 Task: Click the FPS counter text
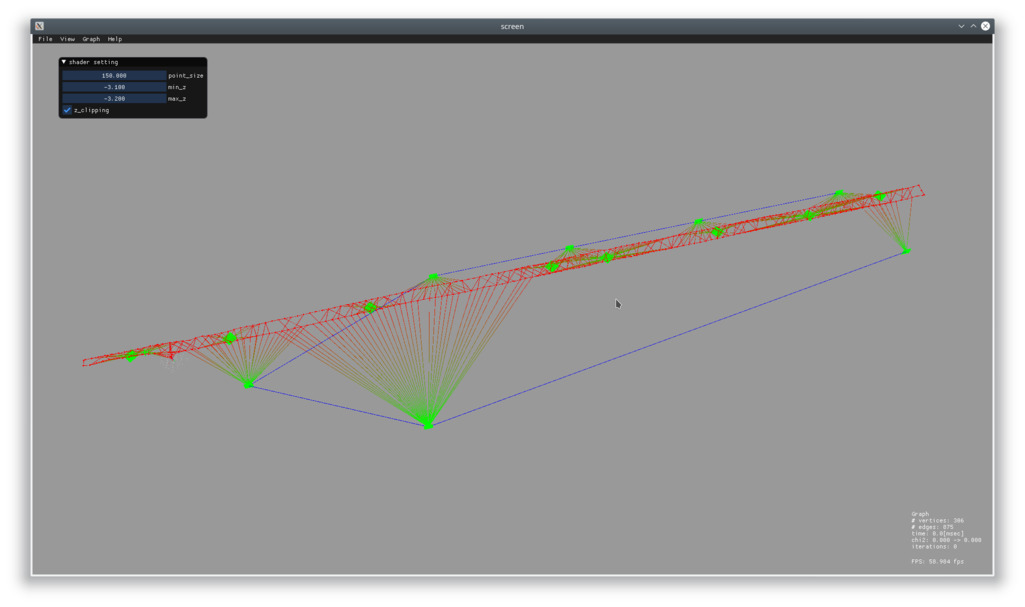[x=937, y=562]
